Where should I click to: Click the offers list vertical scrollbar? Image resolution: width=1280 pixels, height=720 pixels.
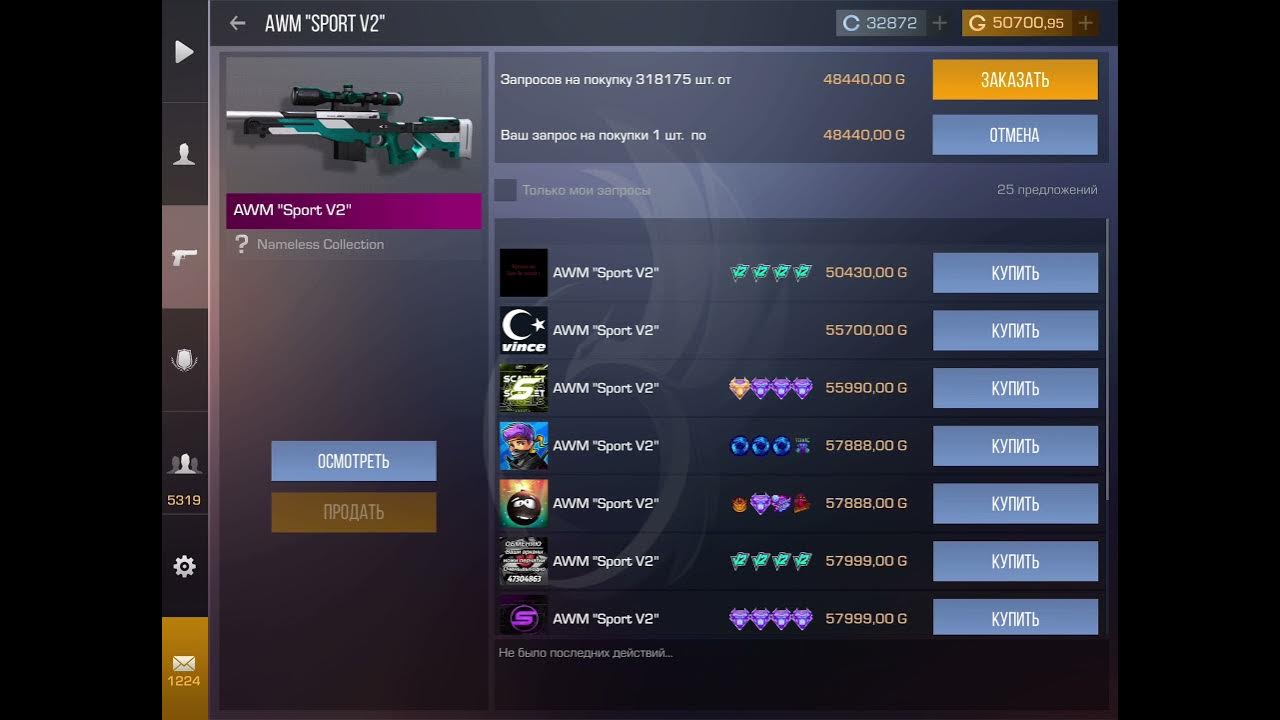[x=1107, y=358]
